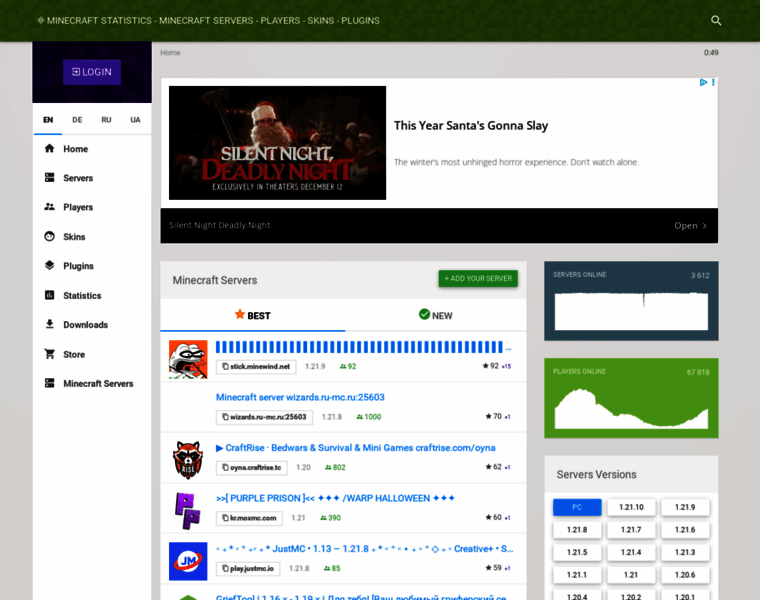This screenshot has width=760, height=600.
Task: Click the minecraft-statistics logo icon in header
Action: tap(41, 20)
